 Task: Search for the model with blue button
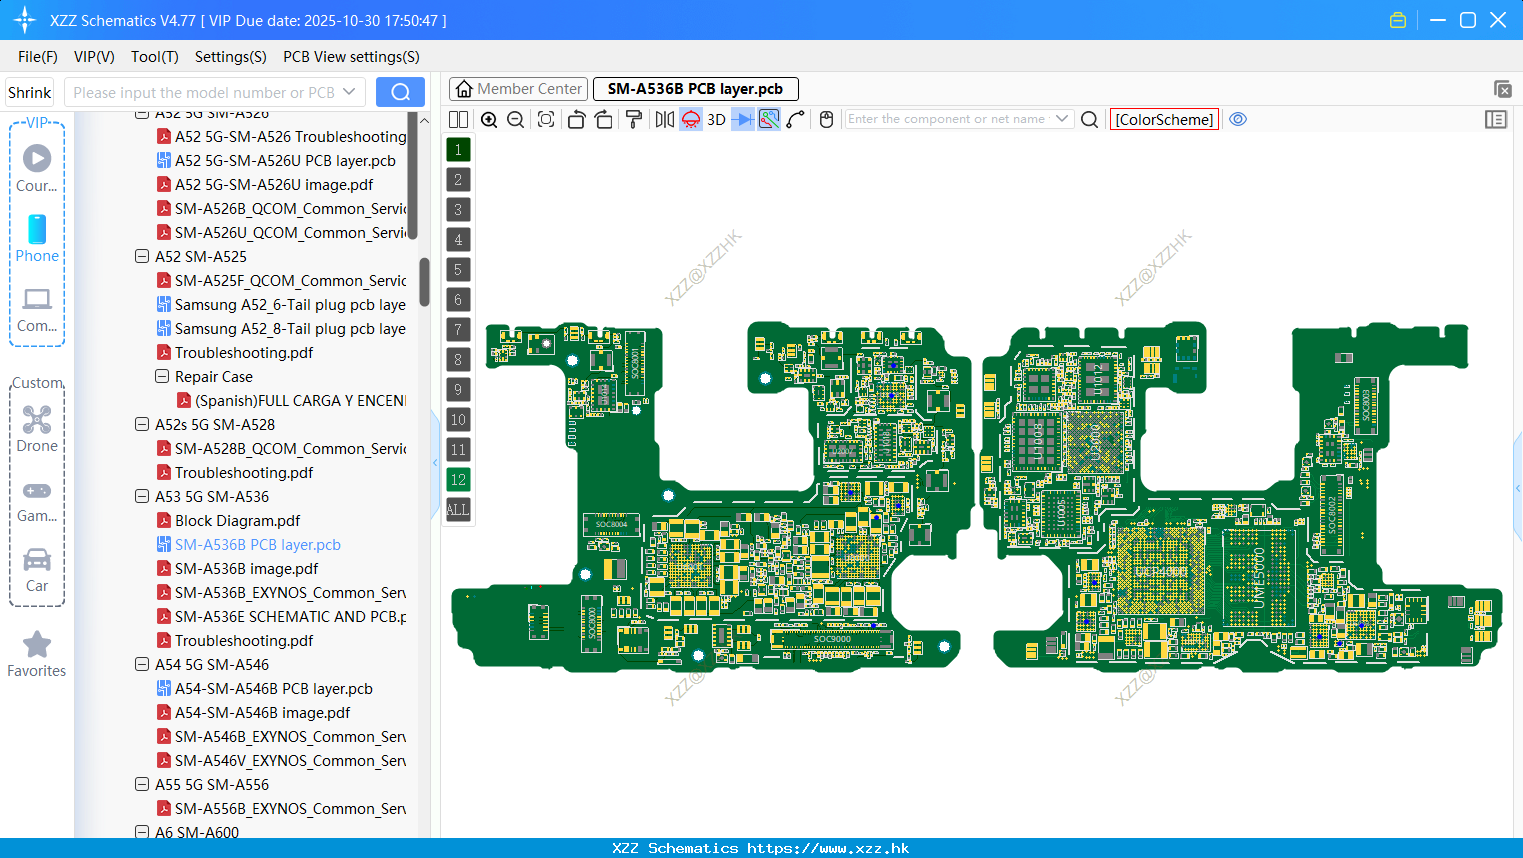click(400, 92)
